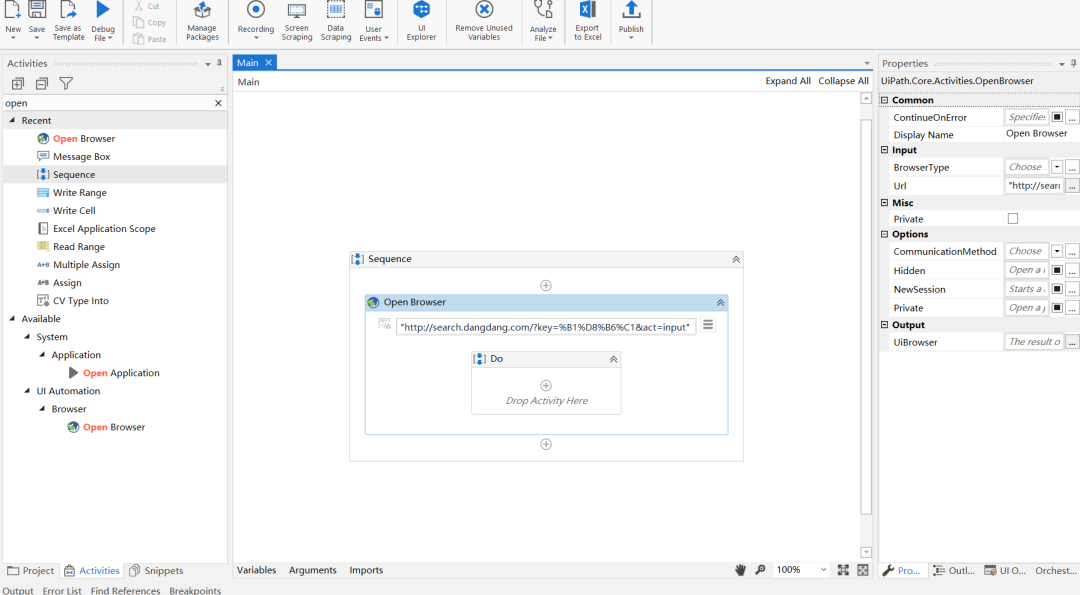The height and width of the screenshot is (595, 1080).
Task: Collapse UI Automation tree node
Action: (27, 390)
